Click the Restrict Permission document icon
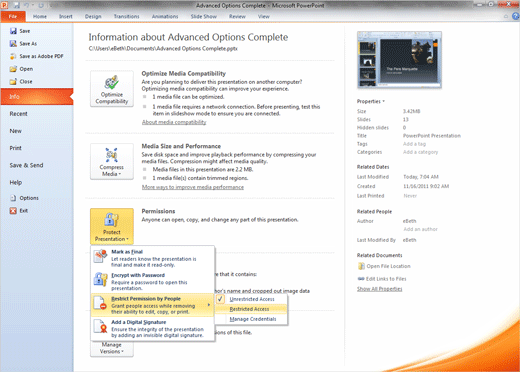The image size is (520, 372). point(100,303)
